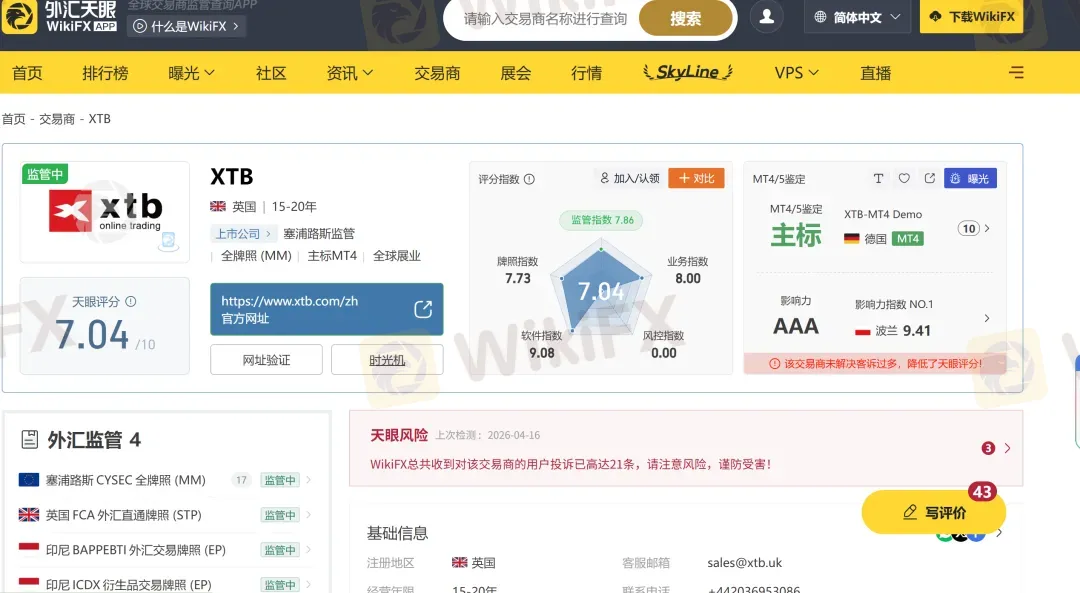Select the SkyLine item in the navigation bar
The image size is (1080, 593).
click(x=685, y=72)
